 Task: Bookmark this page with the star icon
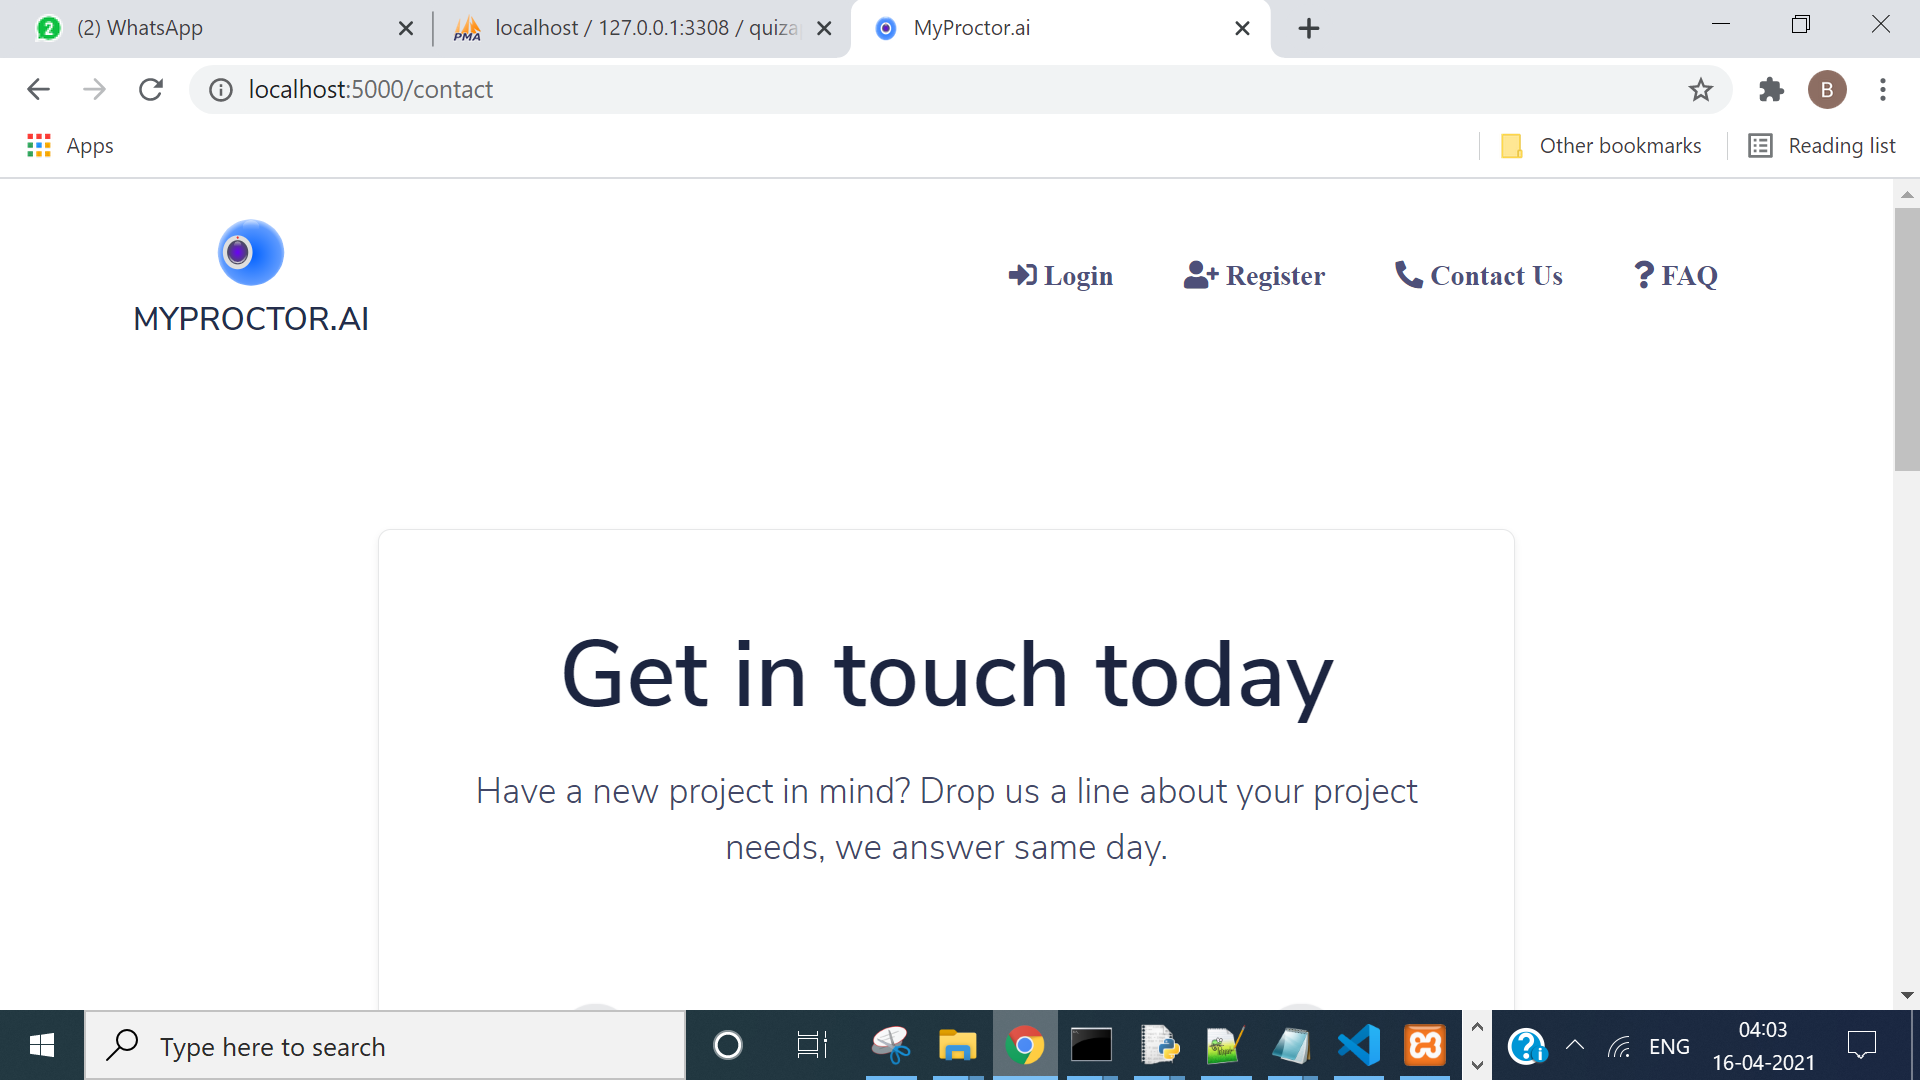[1700, 90]
